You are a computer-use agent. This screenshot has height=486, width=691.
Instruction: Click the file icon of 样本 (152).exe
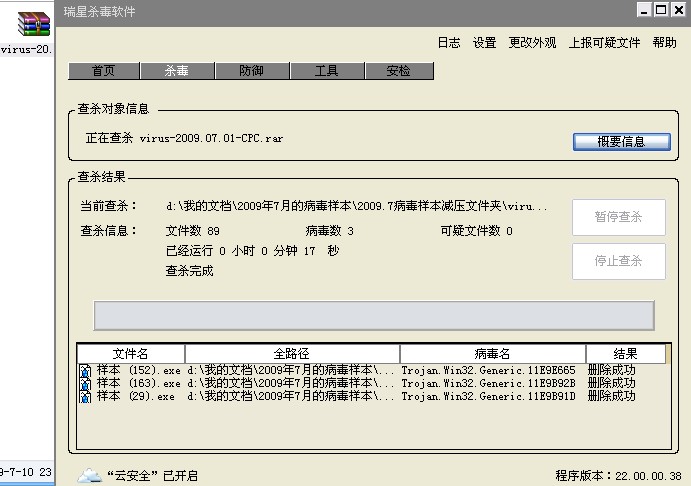click(85, 371)
